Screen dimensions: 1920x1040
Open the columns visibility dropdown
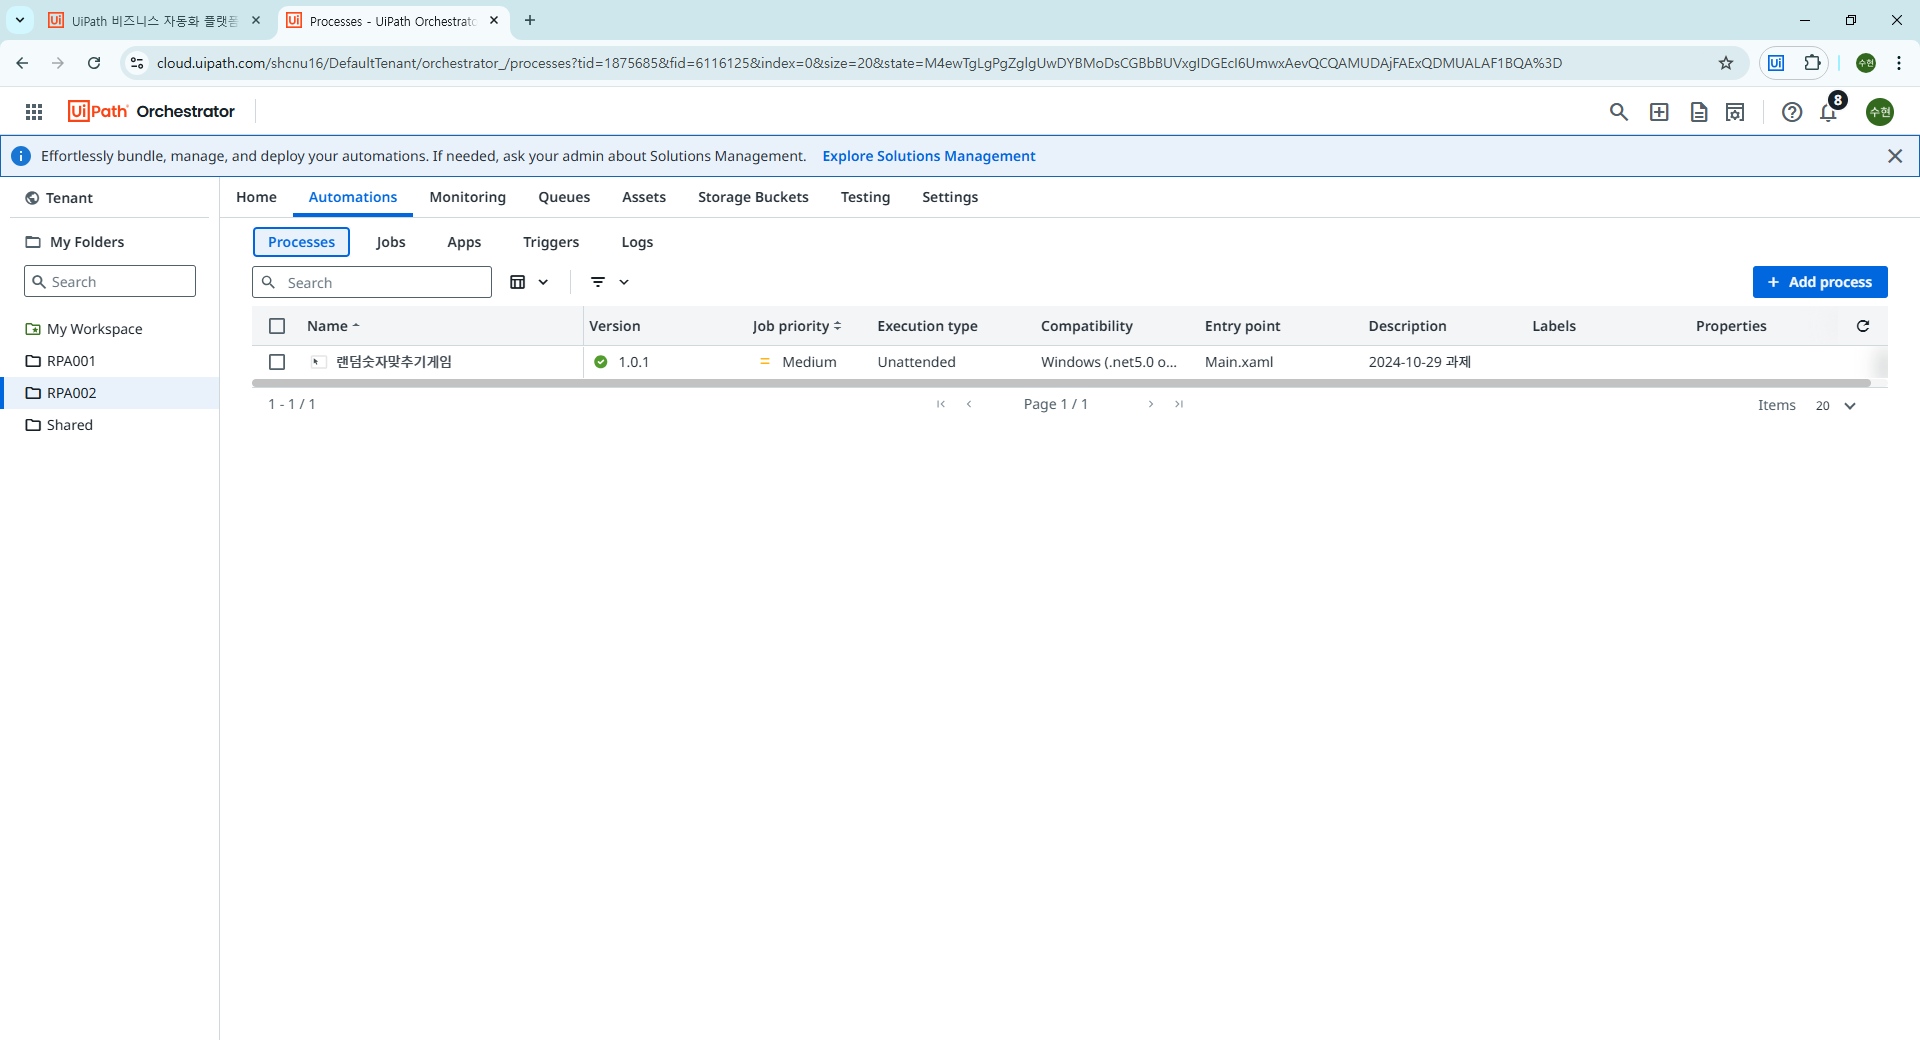[529, 282]
